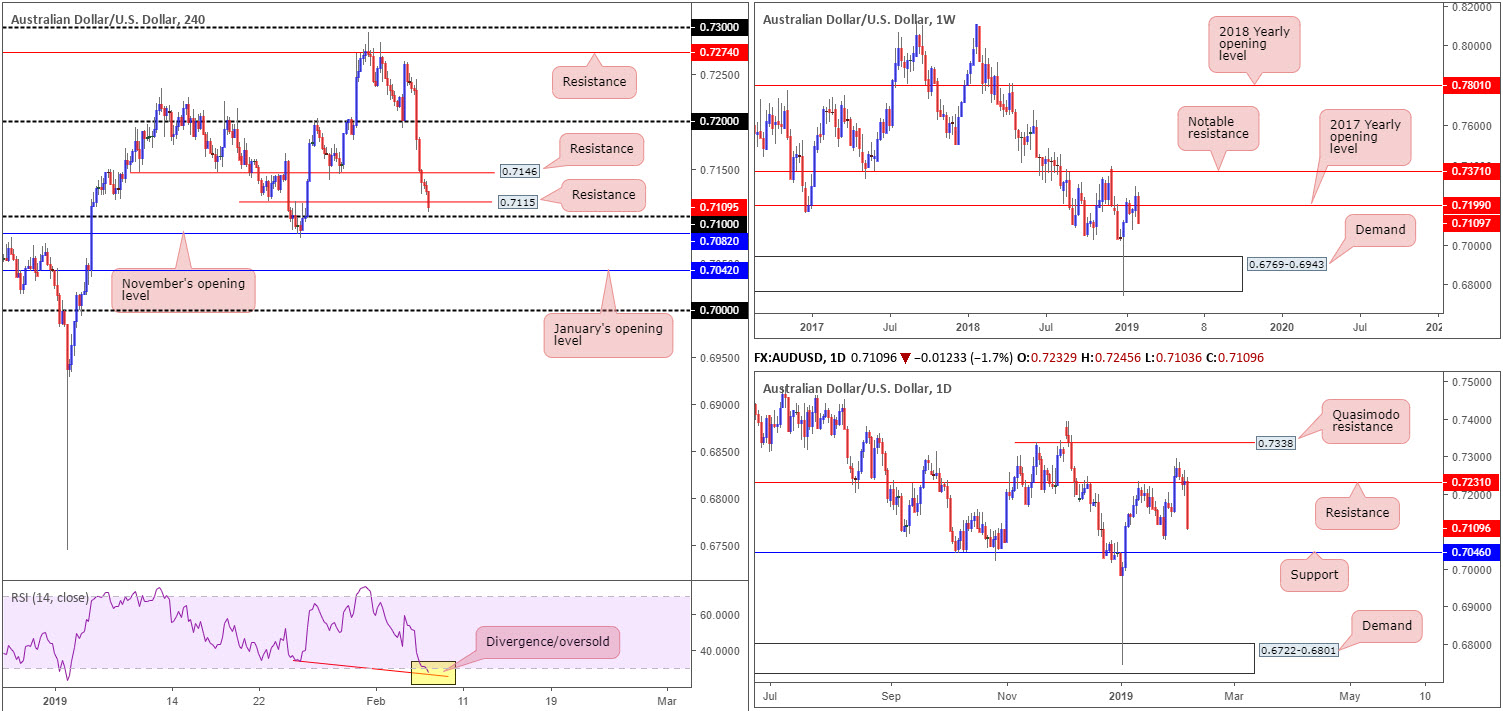The height and width of the screenshot is (711, 1503).
Task: Click the 0.69500 axis label on 240 chart
Action: [x=718, y=358]
